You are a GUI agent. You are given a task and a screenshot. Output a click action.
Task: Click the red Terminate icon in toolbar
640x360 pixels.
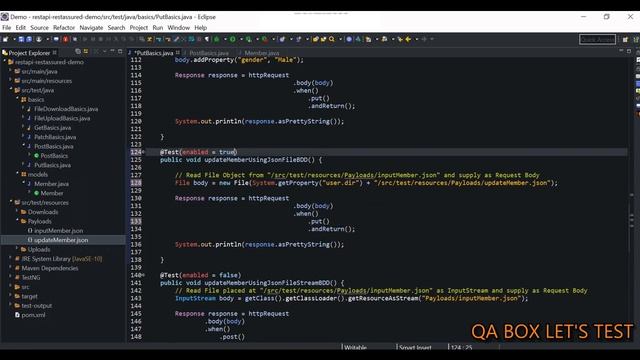65,39
